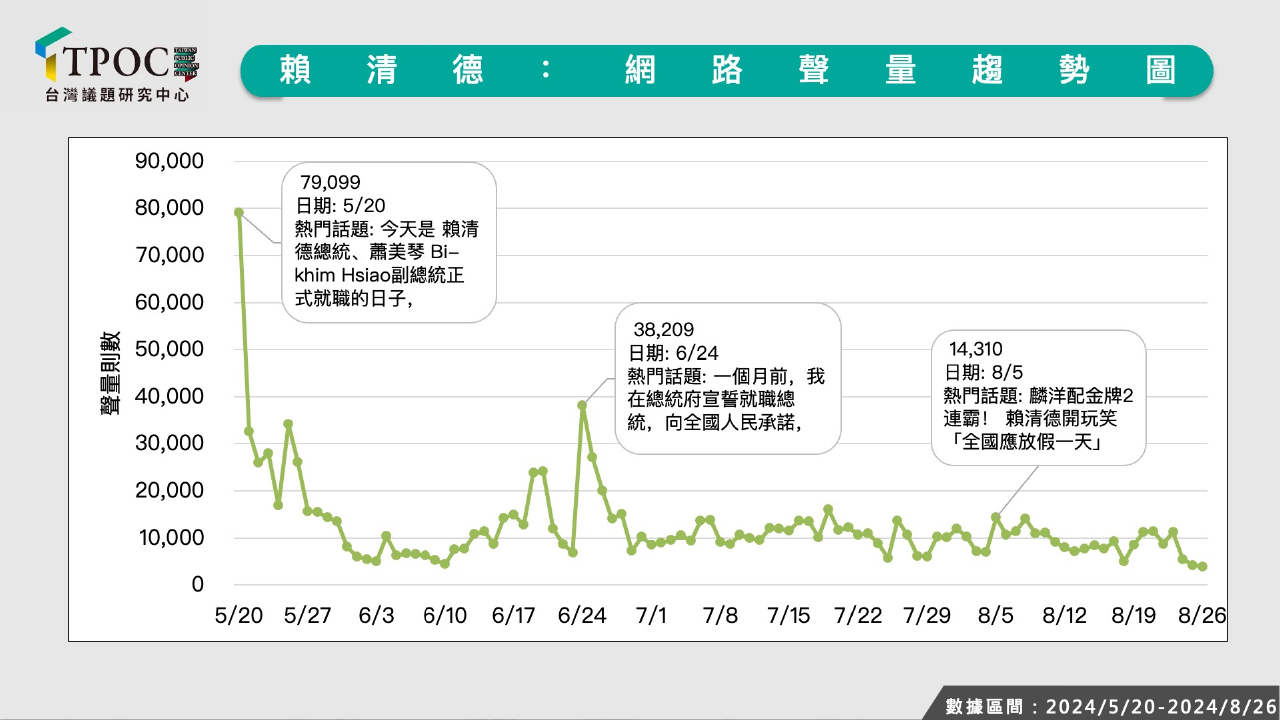Click the 14,310 callout dated 8/5
Screen dimensions: 1280x720
coord(1039,397)
